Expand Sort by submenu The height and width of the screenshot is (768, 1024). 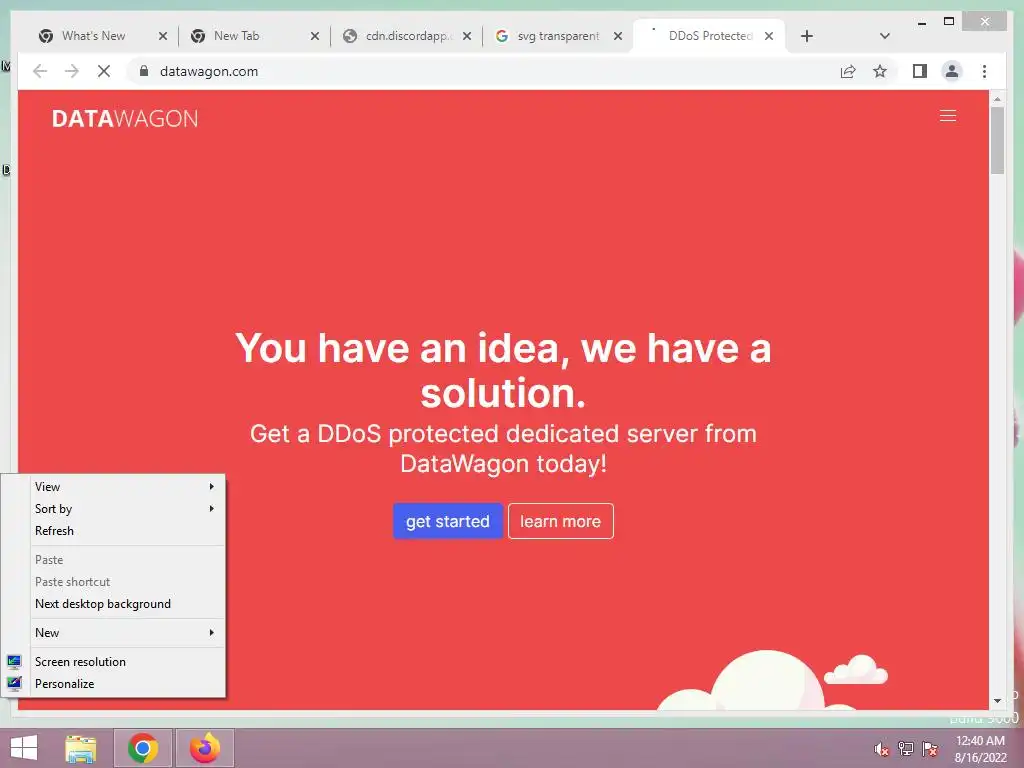pos(114,509)
